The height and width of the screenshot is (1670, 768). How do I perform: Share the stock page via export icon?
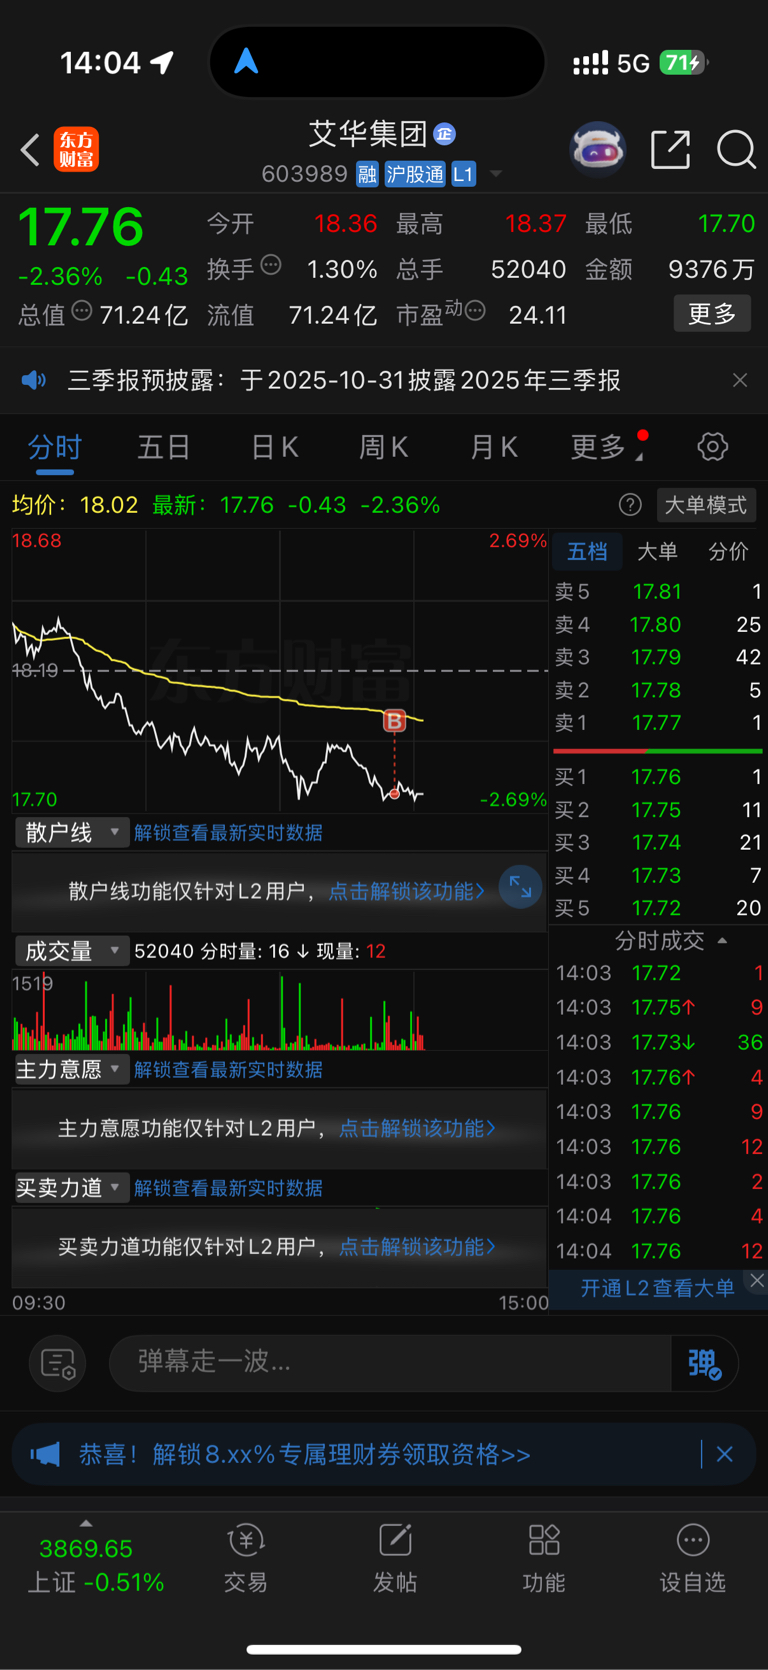[670, 149]
